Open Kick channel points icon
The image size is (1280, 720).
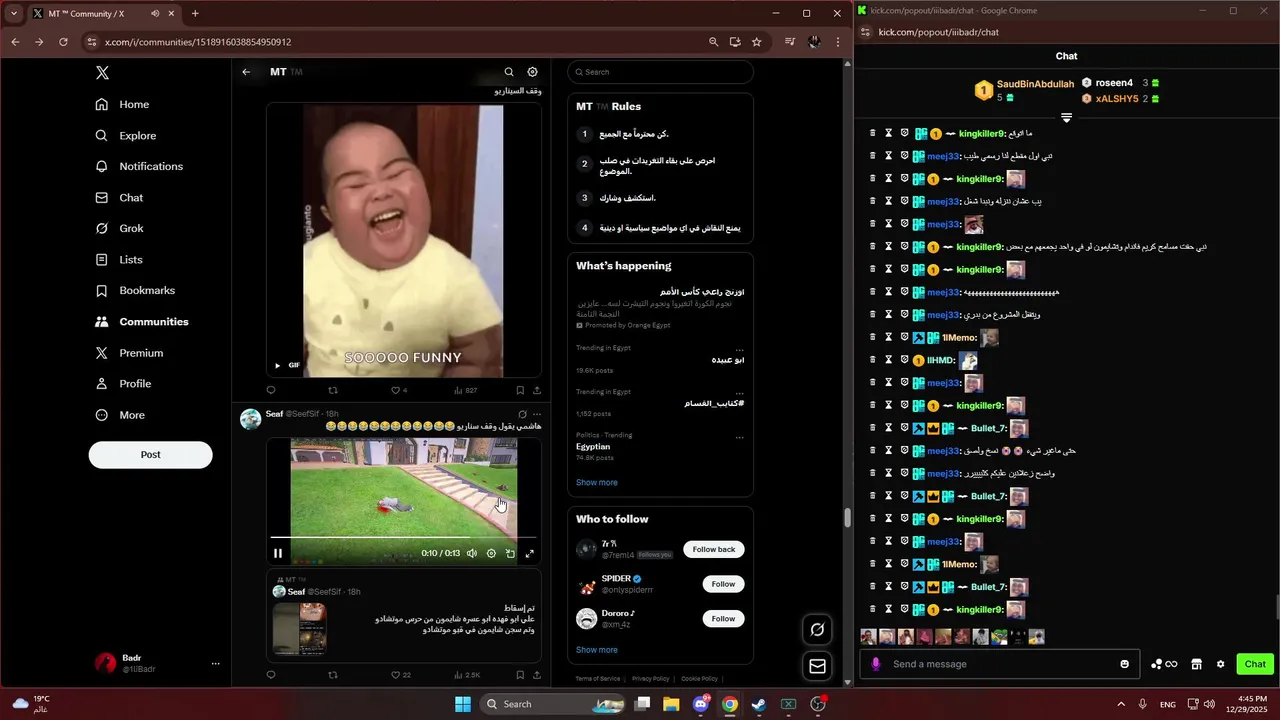coord(1164,664)
